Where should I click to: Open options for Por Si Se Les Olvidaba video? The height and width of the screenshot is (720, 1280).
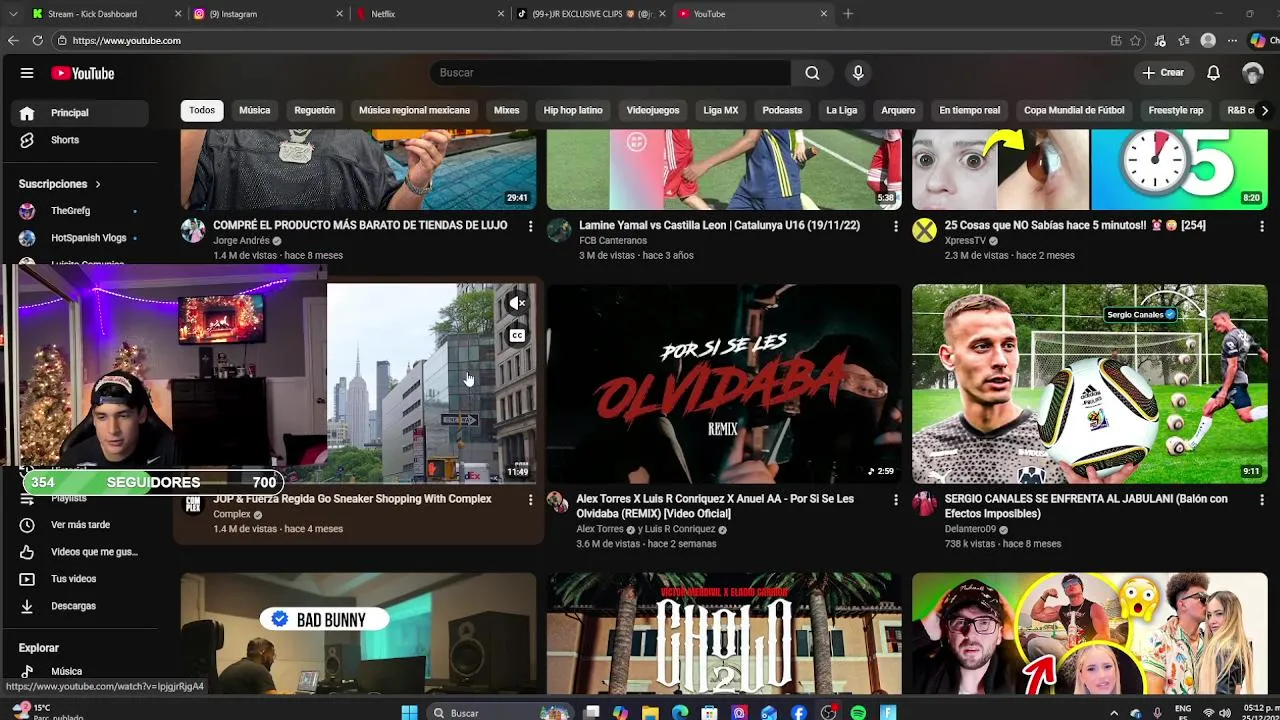(895, 500)
